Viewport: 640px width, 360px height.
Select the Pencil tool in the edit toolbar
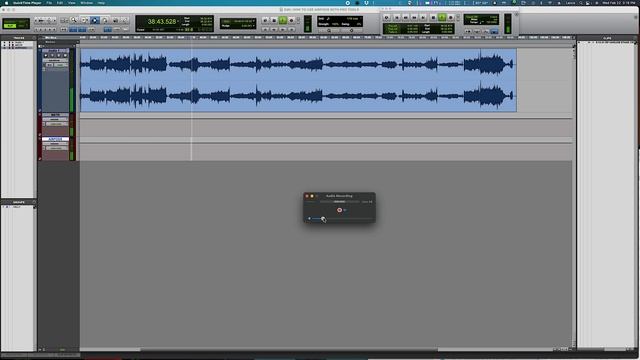(x=124, y=20)
